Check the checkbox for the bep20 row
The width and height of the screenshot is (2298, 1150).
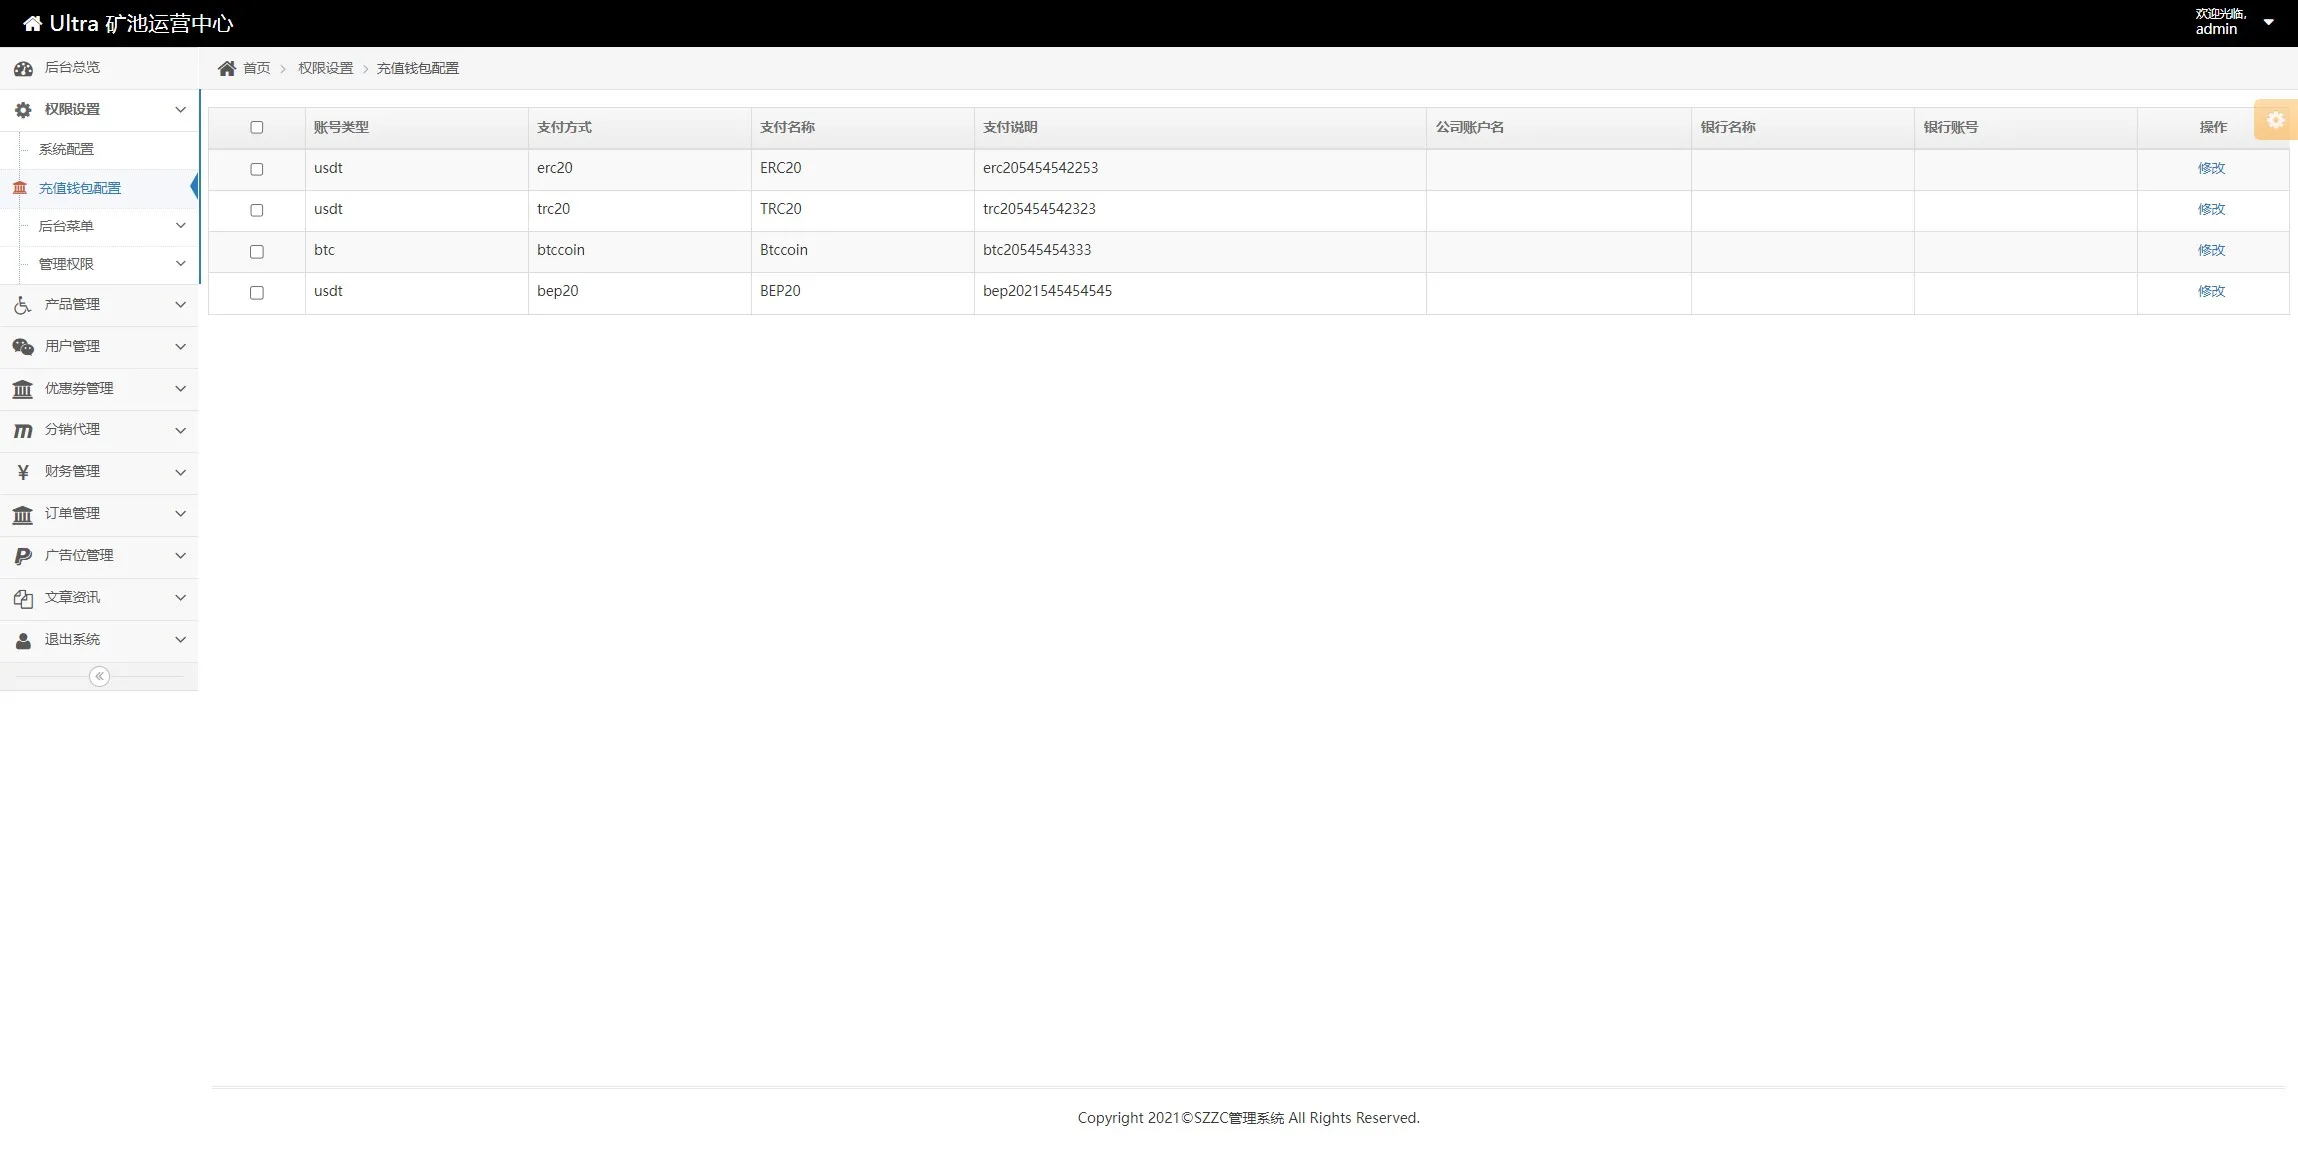(257, 293)
